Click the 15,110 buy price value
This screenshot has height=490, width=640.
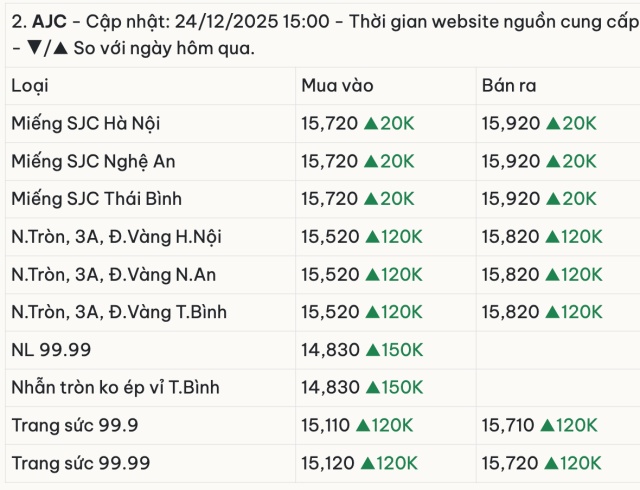325,426
